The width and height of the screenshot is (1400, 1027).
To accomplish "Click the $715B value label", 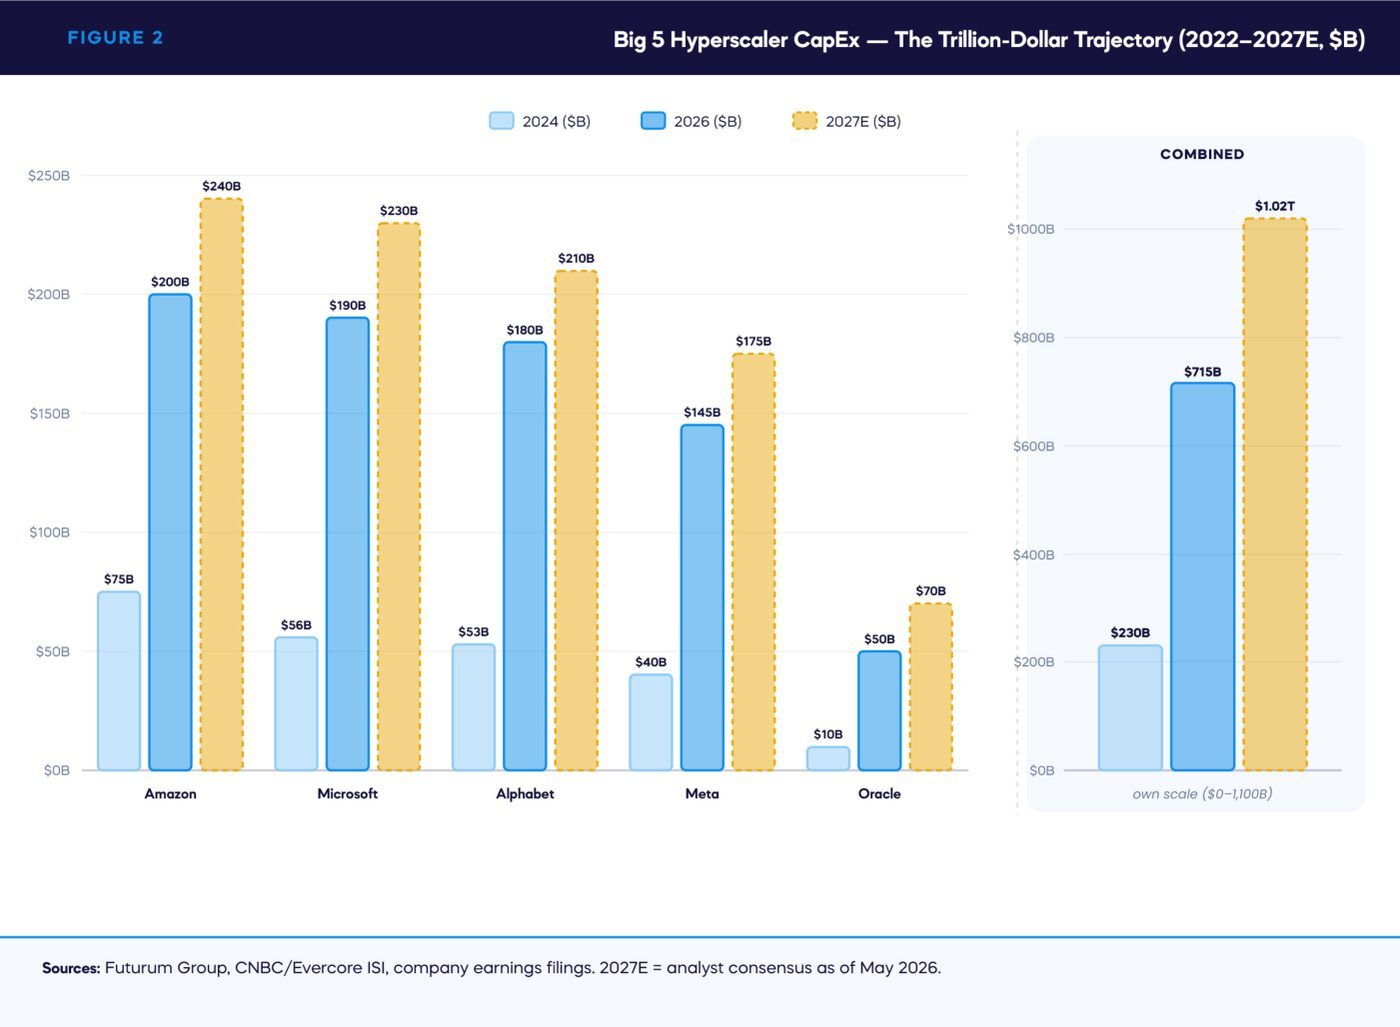I will point(1203,372).
